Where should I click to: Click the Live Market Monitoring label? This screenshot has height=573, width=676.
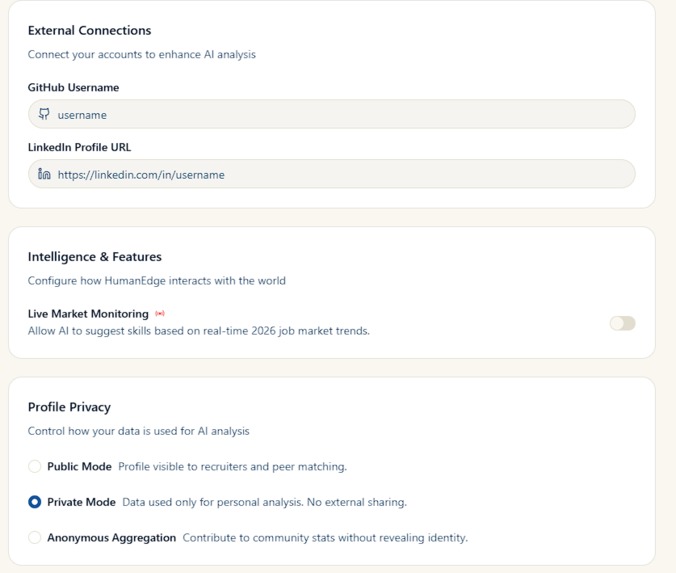click(x=88, y=314)
